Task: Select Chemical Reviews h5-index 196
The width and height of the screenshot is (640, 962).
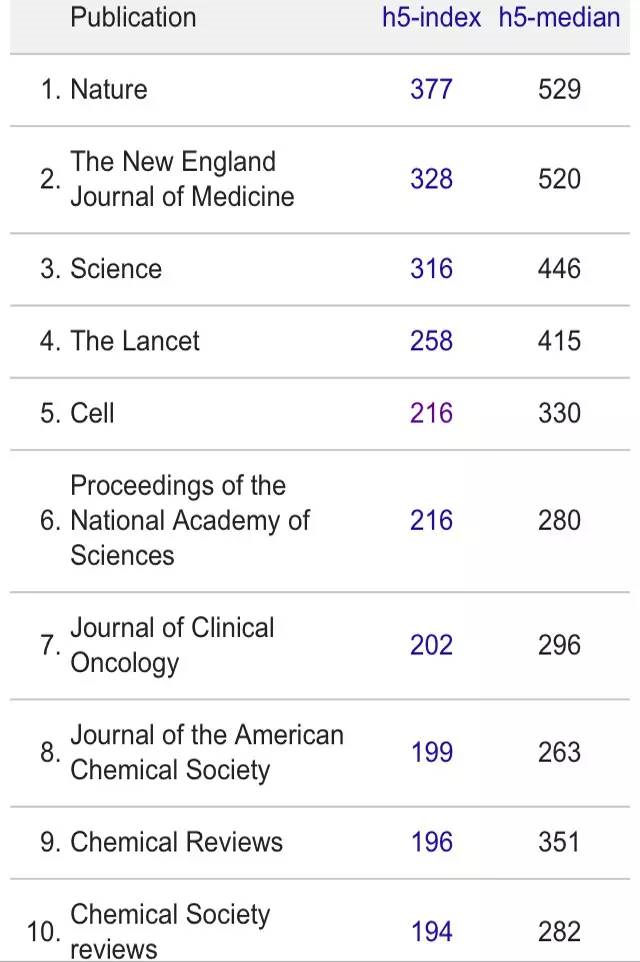Action: pos(431,842)
